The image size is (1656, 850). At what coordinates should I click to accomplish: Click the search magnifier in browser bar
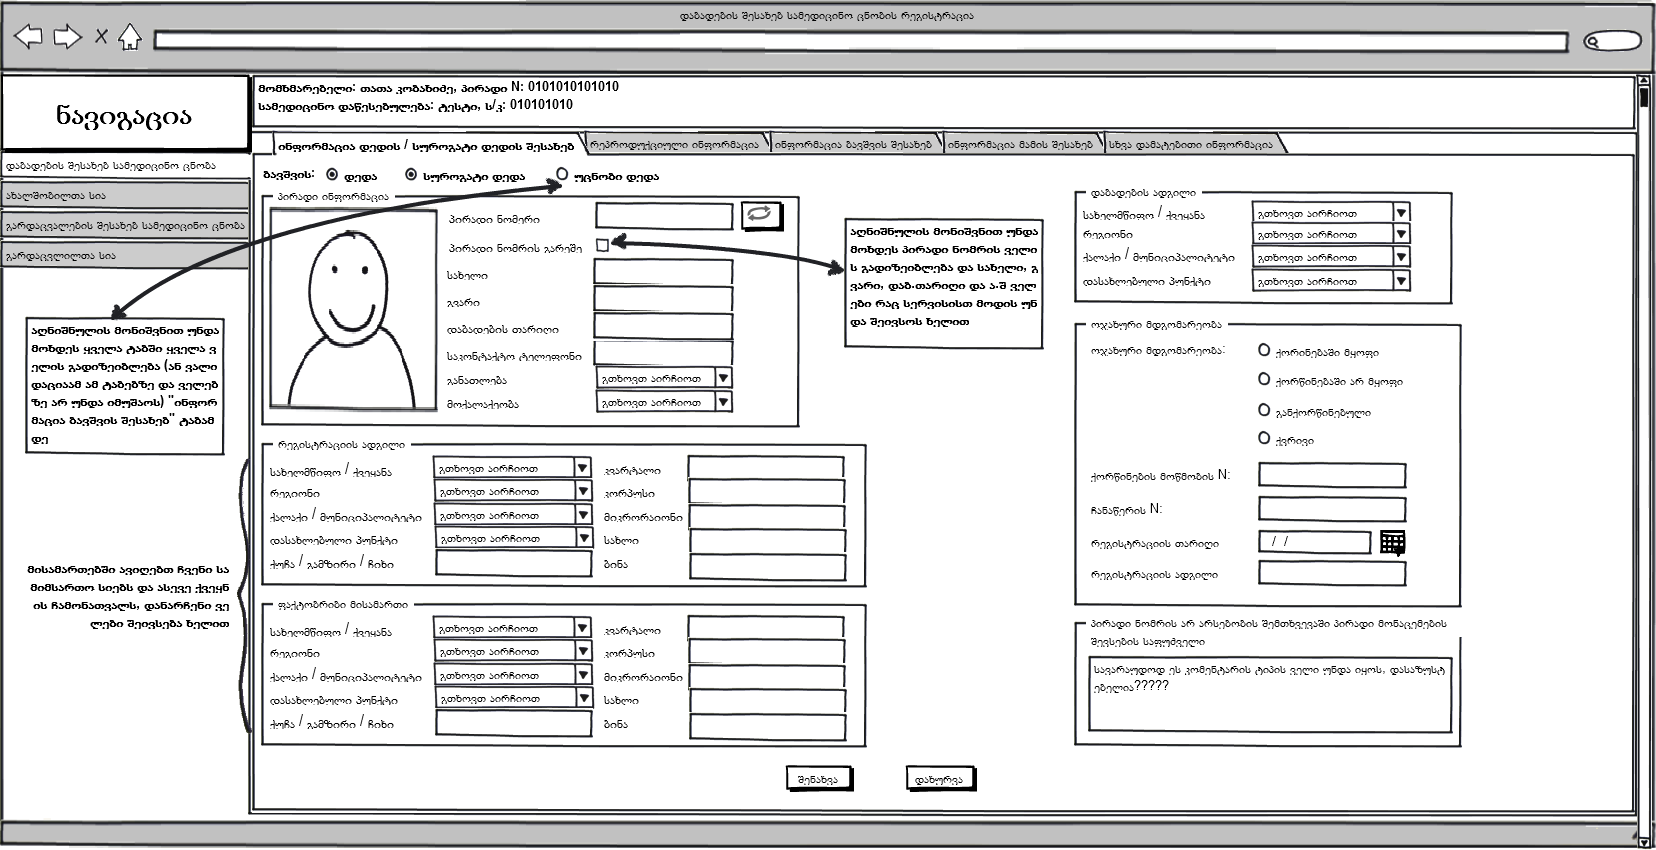(1612, 41)
